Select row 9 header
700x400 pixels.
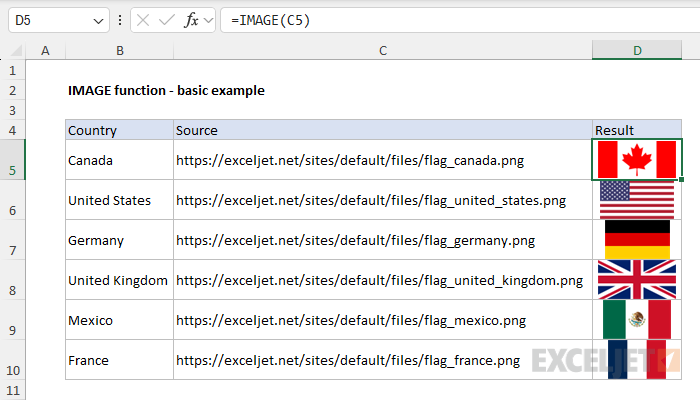pos(12,320)
